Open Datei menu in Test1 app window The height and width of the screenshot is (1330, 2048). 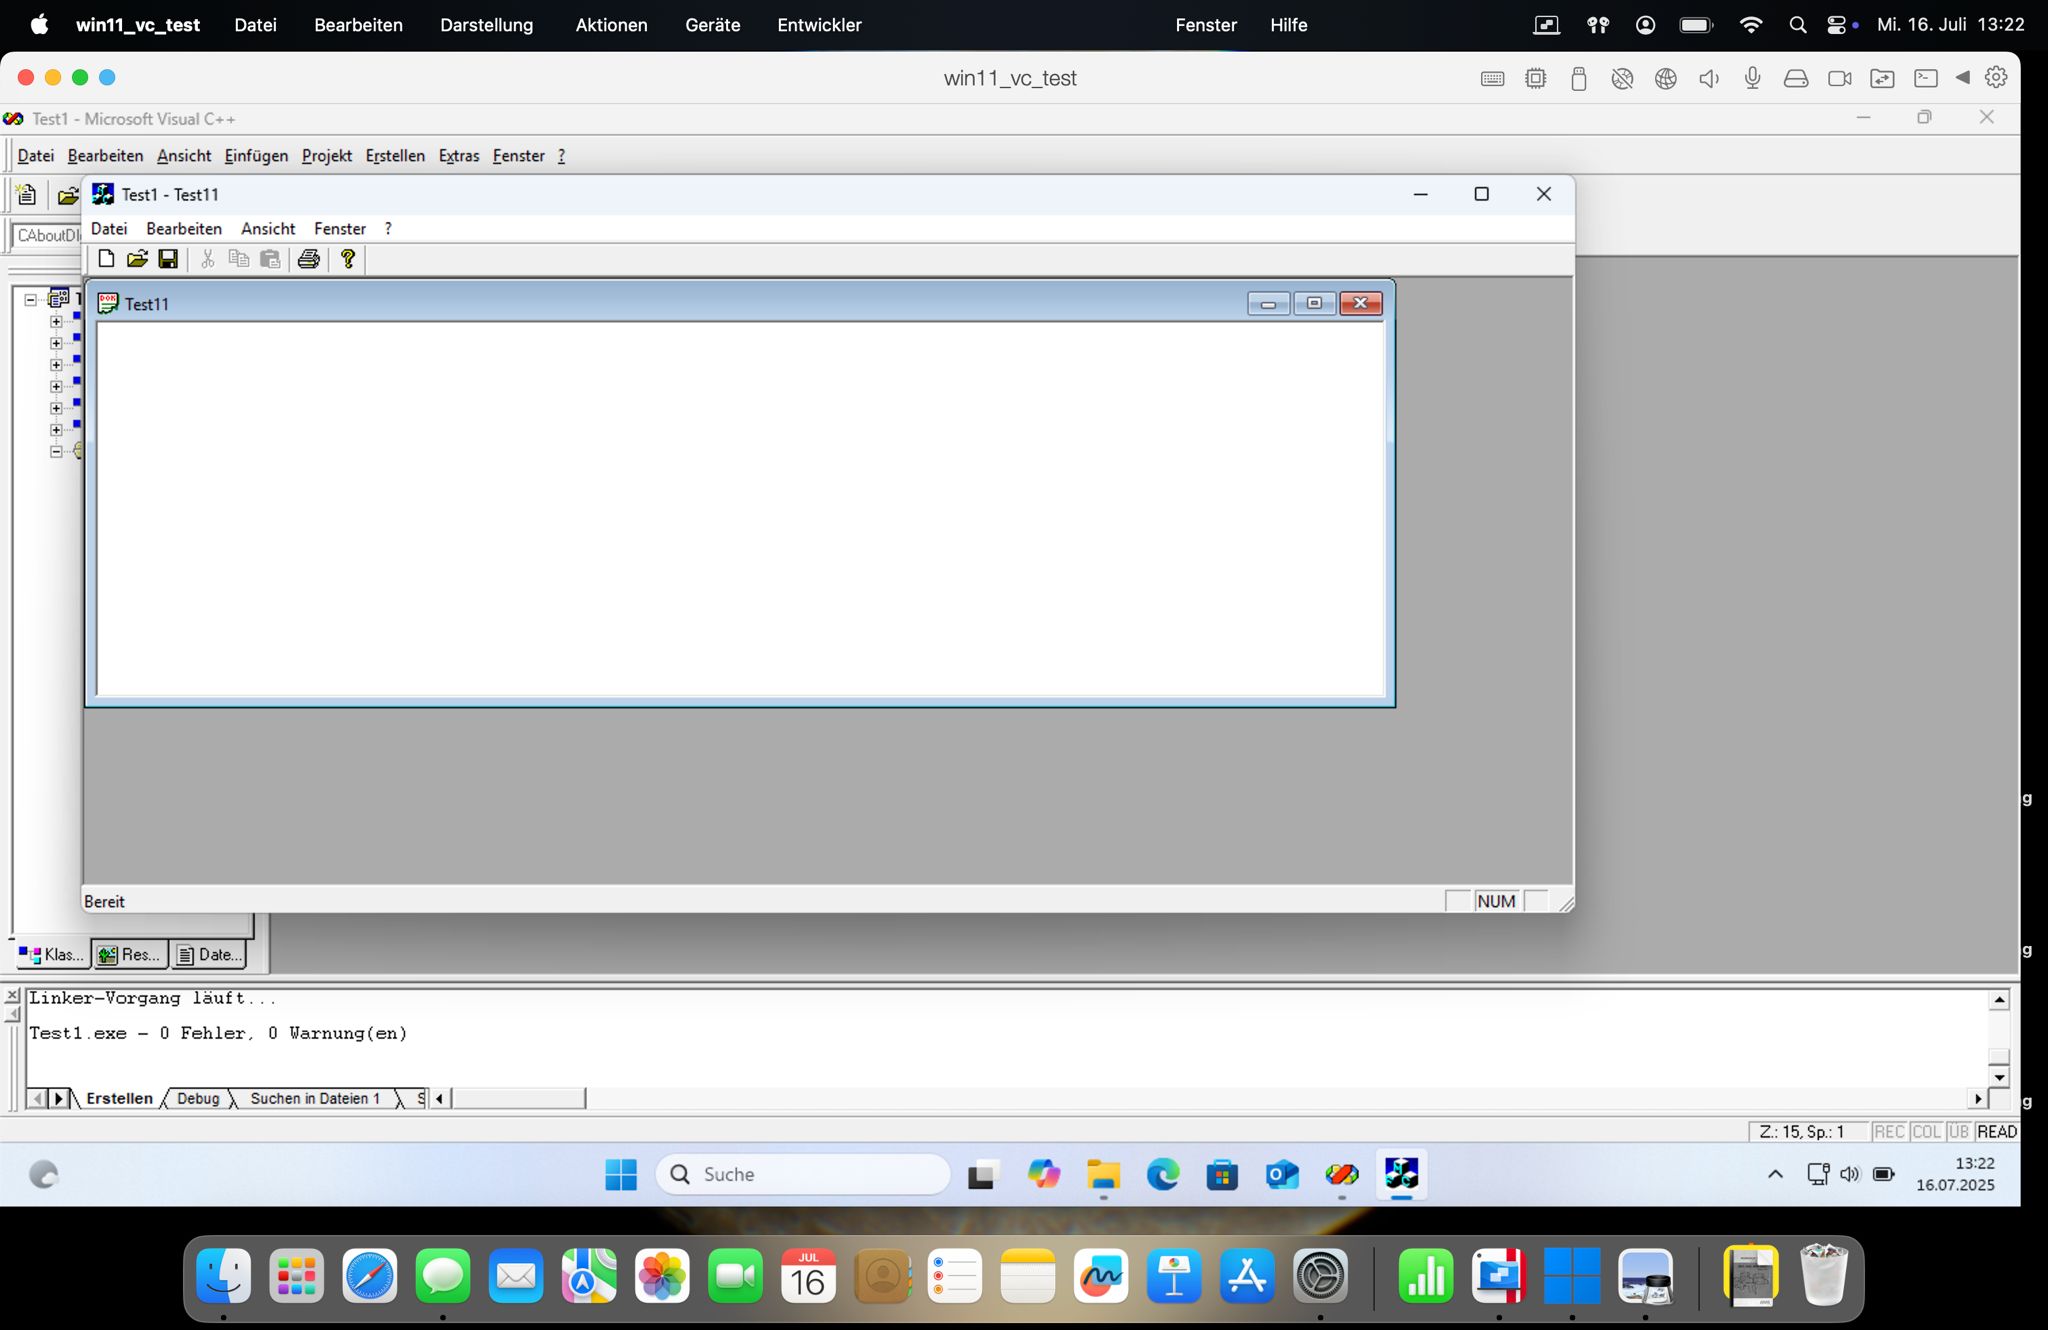109,229
